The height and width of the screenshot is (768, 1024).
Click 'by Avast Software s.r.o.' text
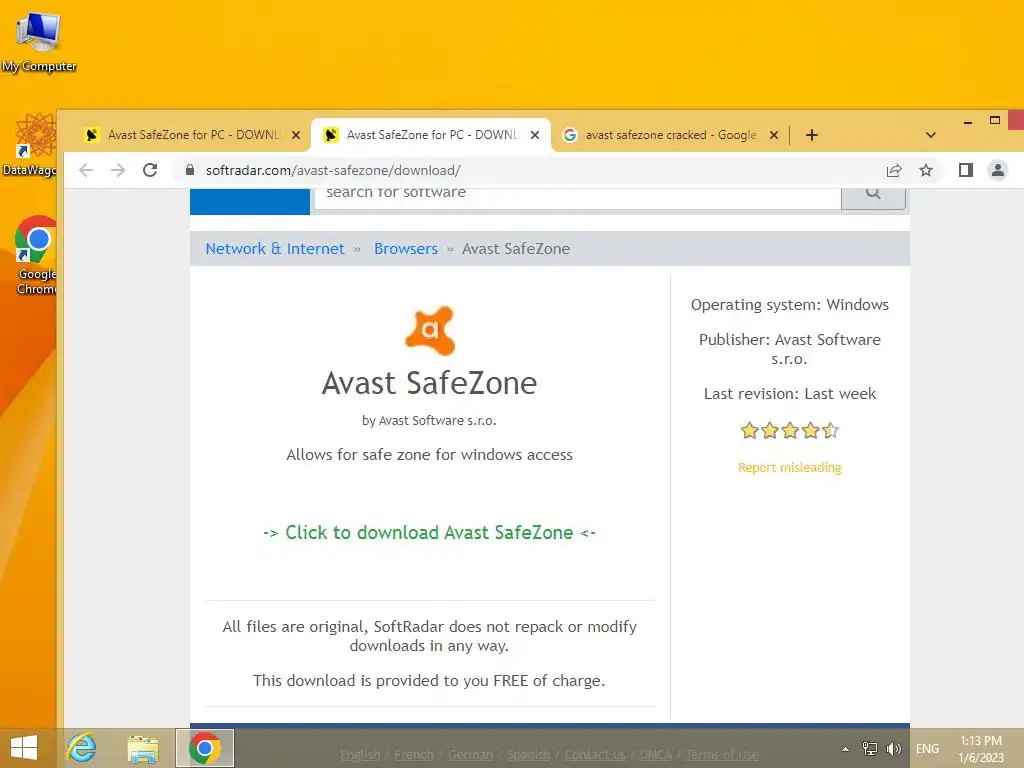coord(429,421)
